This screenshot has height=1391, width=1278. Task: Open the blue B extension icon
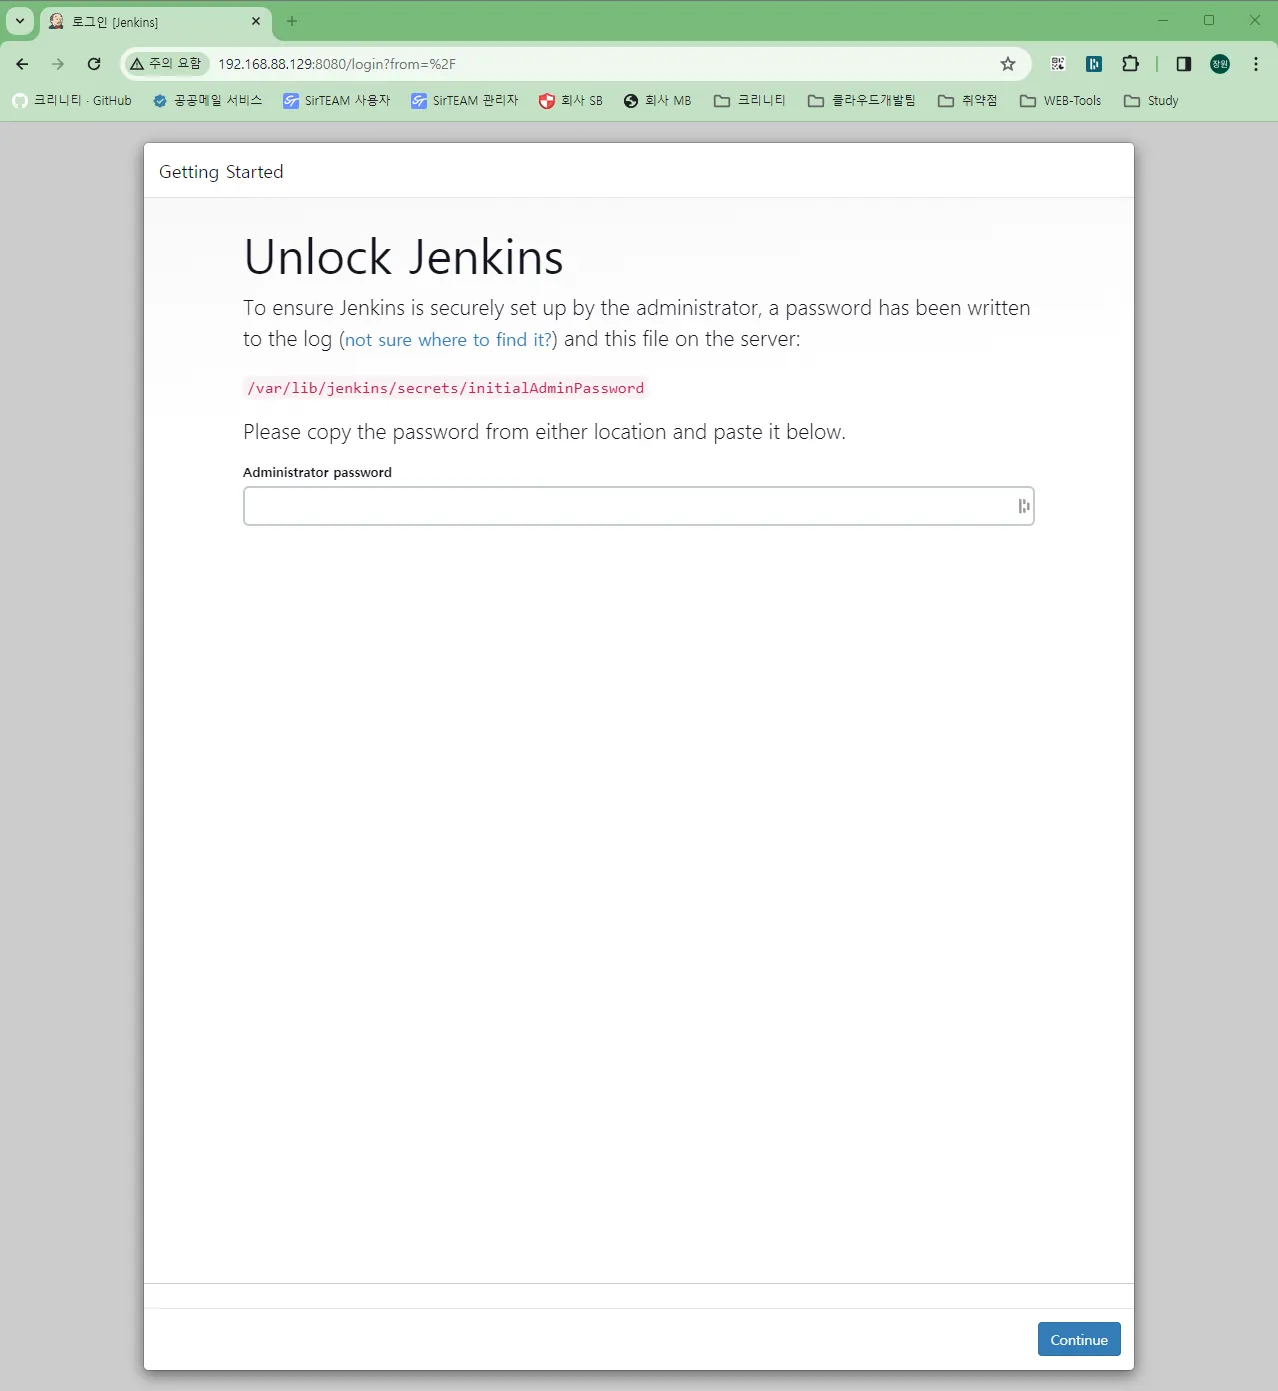1094,64
